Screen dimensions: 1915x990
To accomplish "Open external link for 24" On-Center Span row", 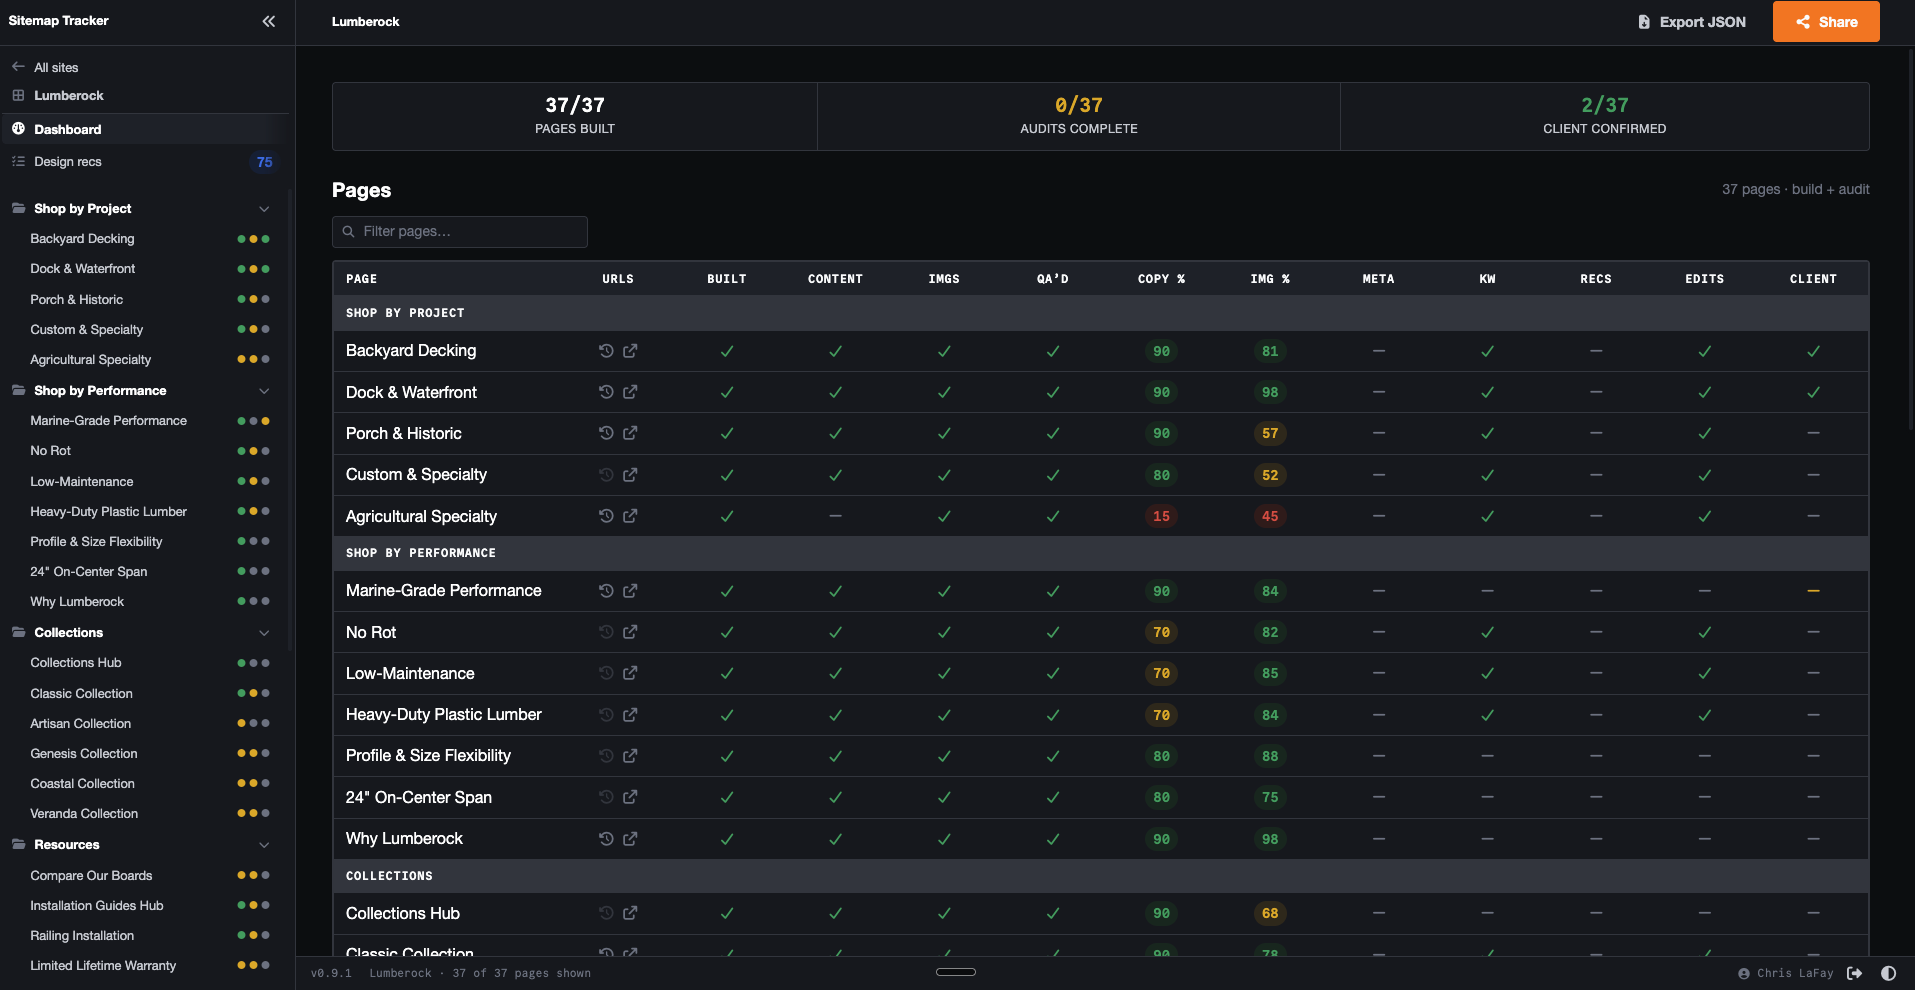I will pyautogui.click(x=630, y=797).
